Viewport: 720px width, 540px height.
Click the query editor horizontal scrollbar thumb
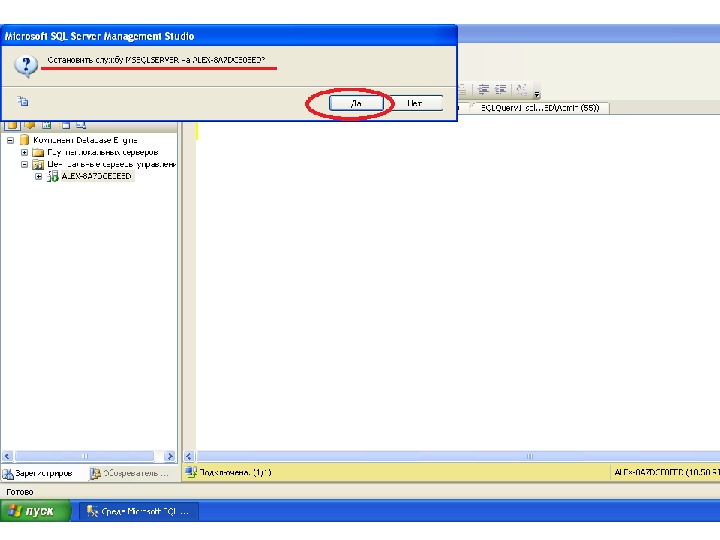pyautogui.click(x=459, y=456)
